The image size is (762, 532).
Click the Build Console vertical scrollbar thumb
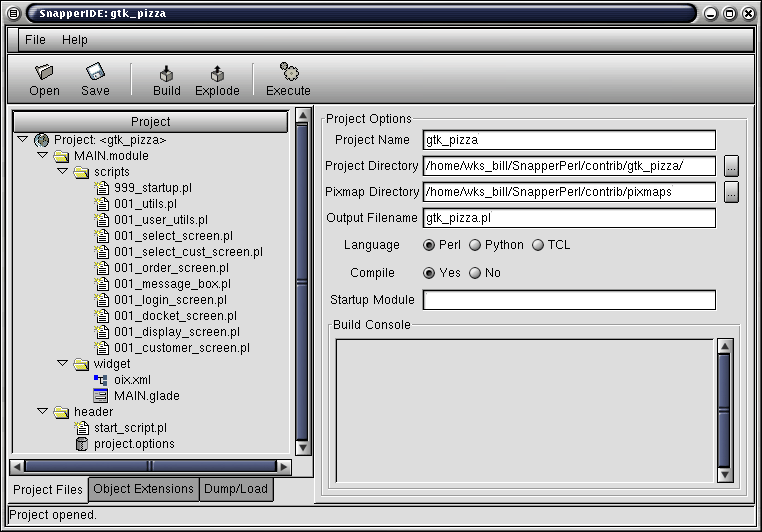[725, 410]
